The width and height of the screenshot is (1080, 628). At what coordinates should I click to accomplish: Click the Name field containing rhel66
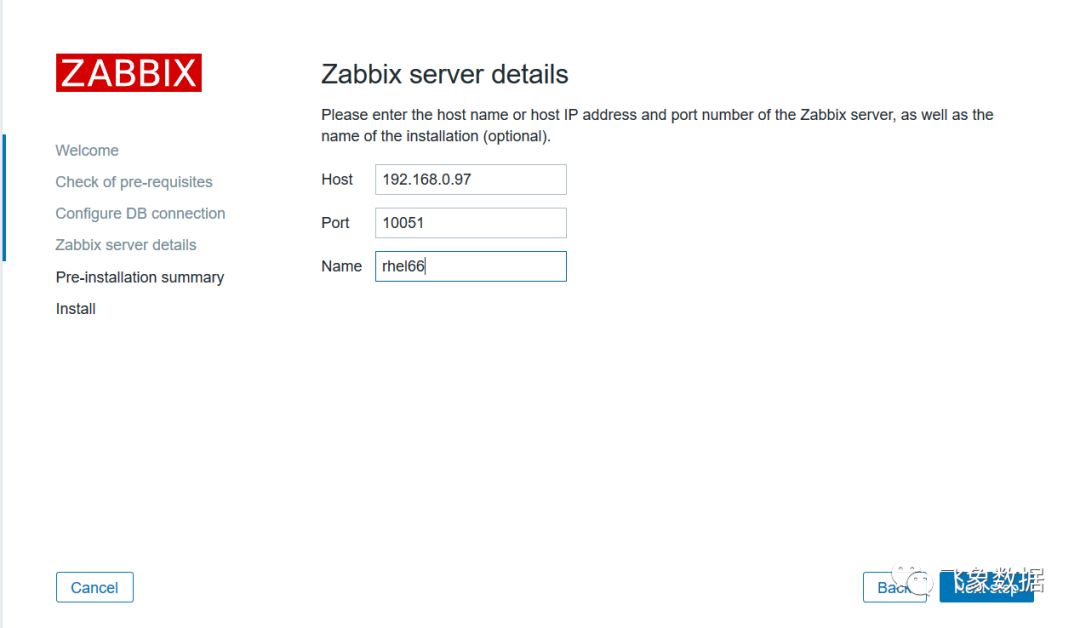click(x=470, y=266)
